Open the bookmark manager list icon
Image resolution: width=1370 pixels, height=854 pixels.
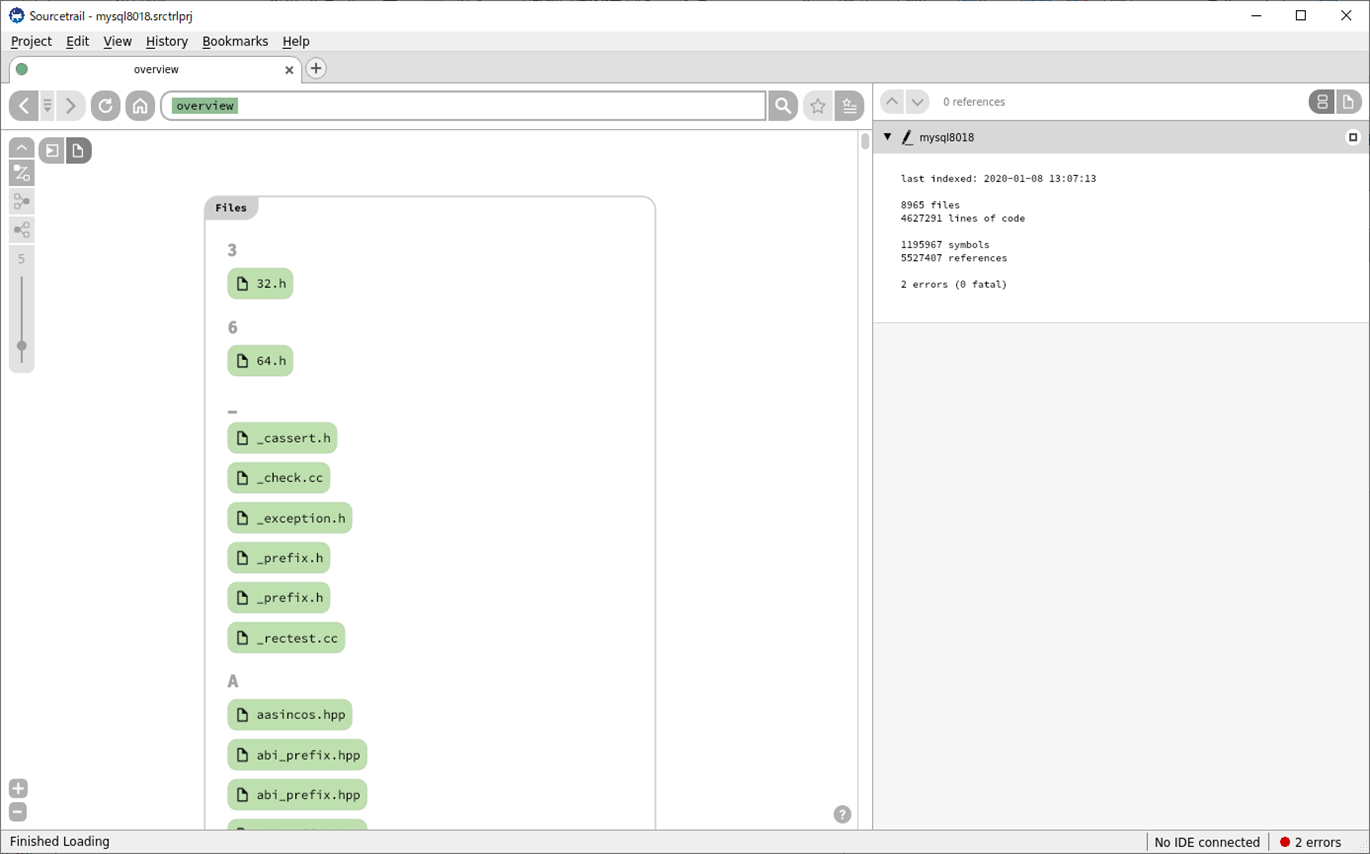click(850, 105)
